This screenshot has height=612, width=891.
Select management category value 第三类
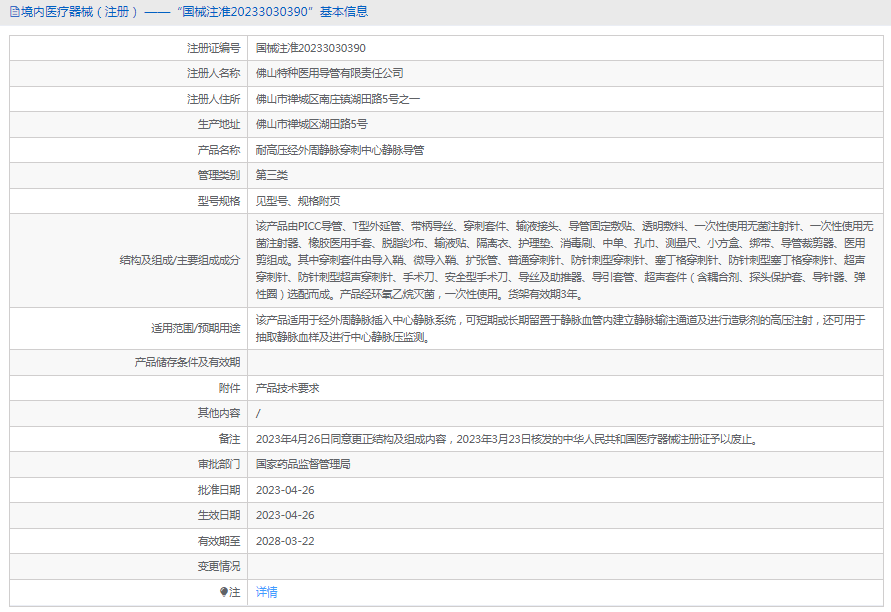(272, 175)
